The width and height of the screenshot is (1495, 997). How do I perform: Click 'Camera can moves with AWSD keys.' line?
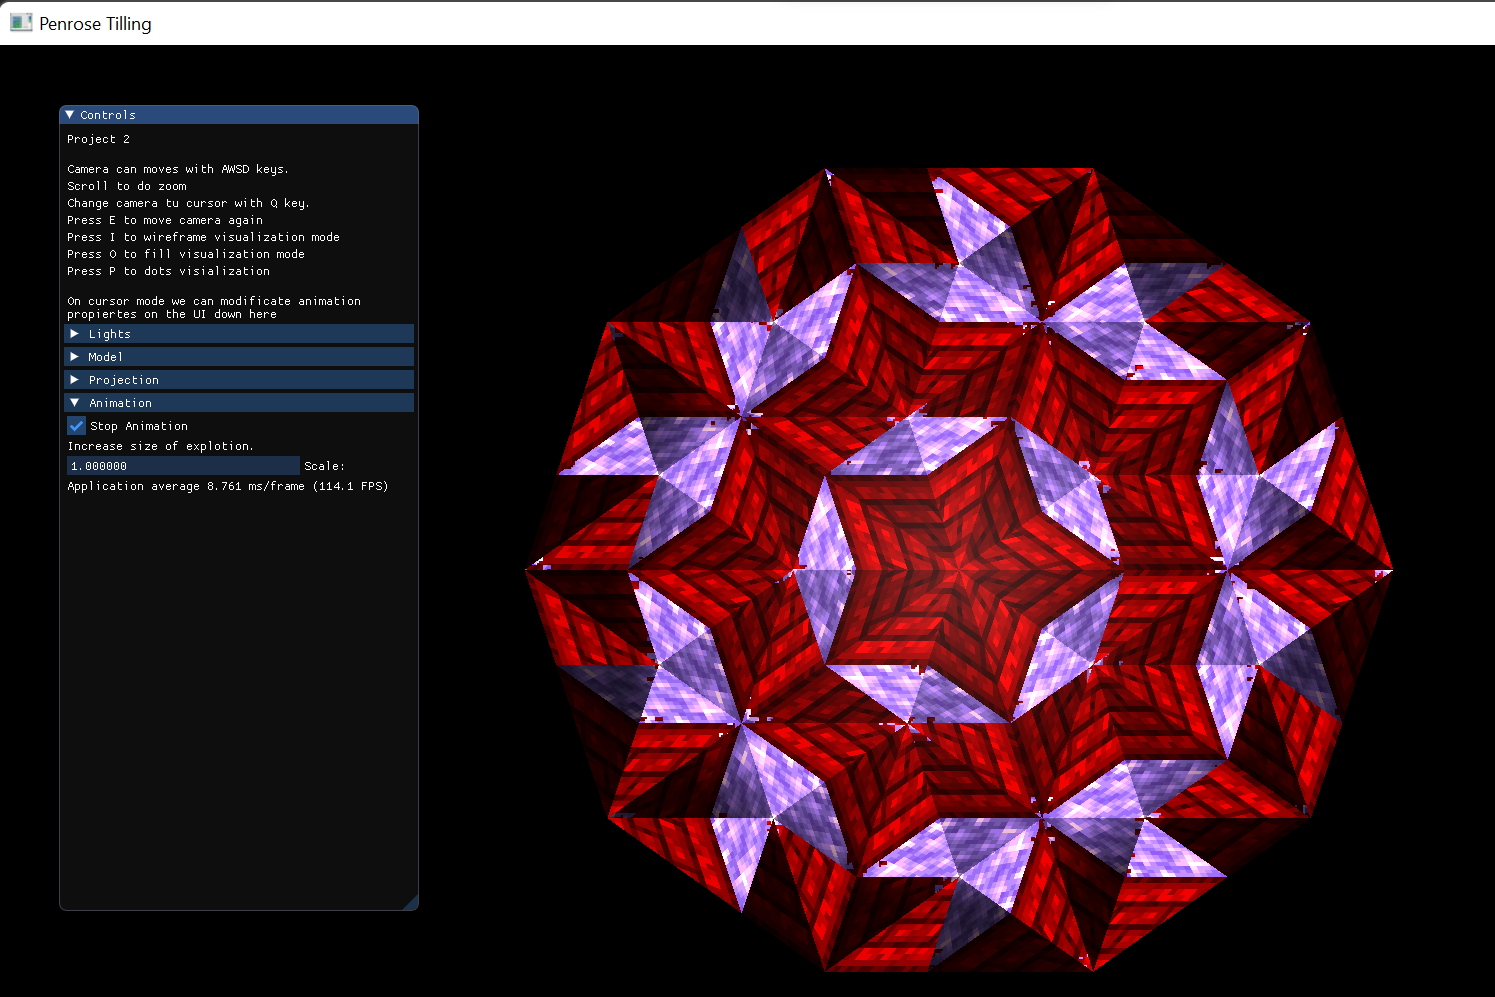click(x=178, y=169)
